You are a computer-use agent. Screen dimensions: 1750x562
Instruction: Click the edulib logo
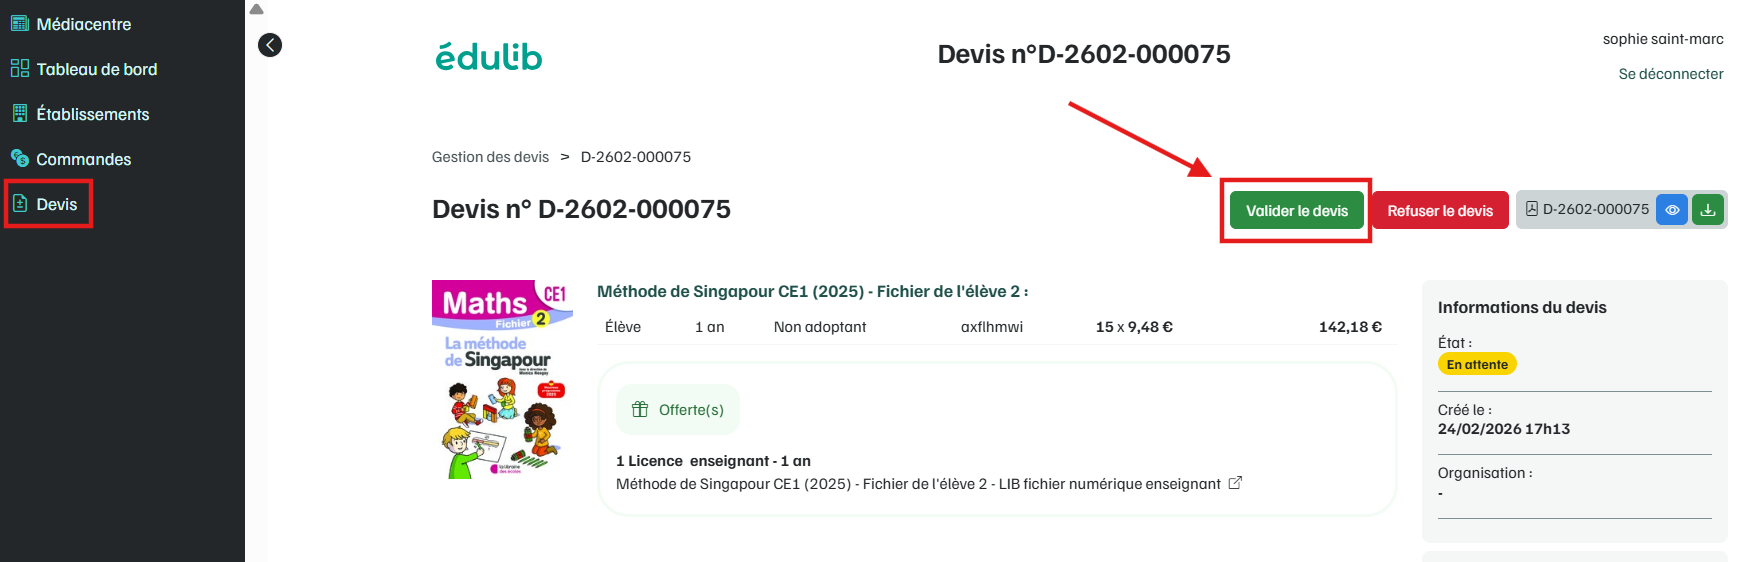tap(489, 56)
